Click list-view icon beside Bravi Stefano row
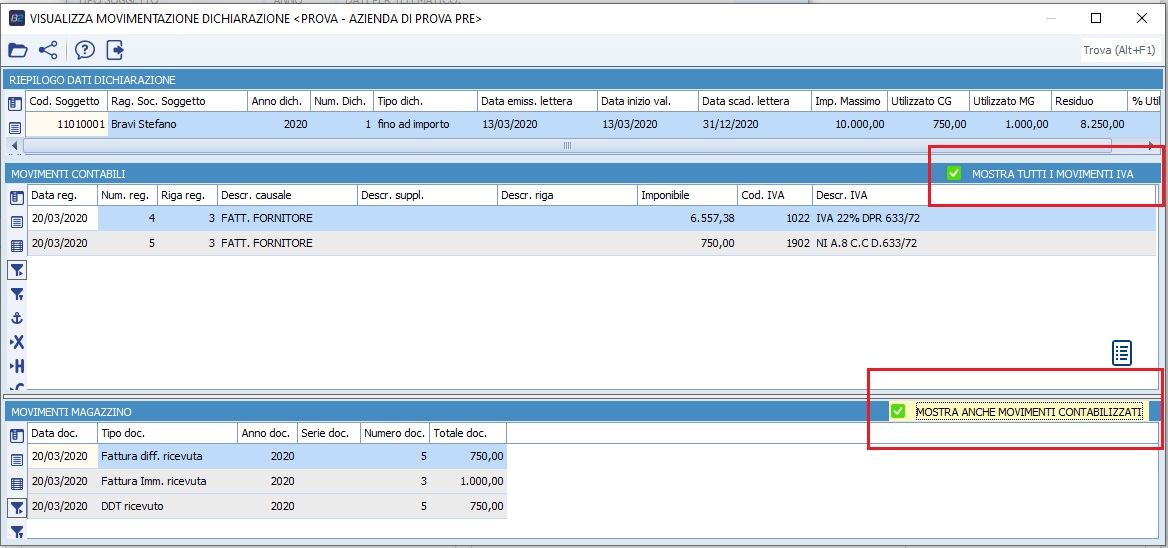Viewport: 1168px width, 548px height. coord(15,127)
